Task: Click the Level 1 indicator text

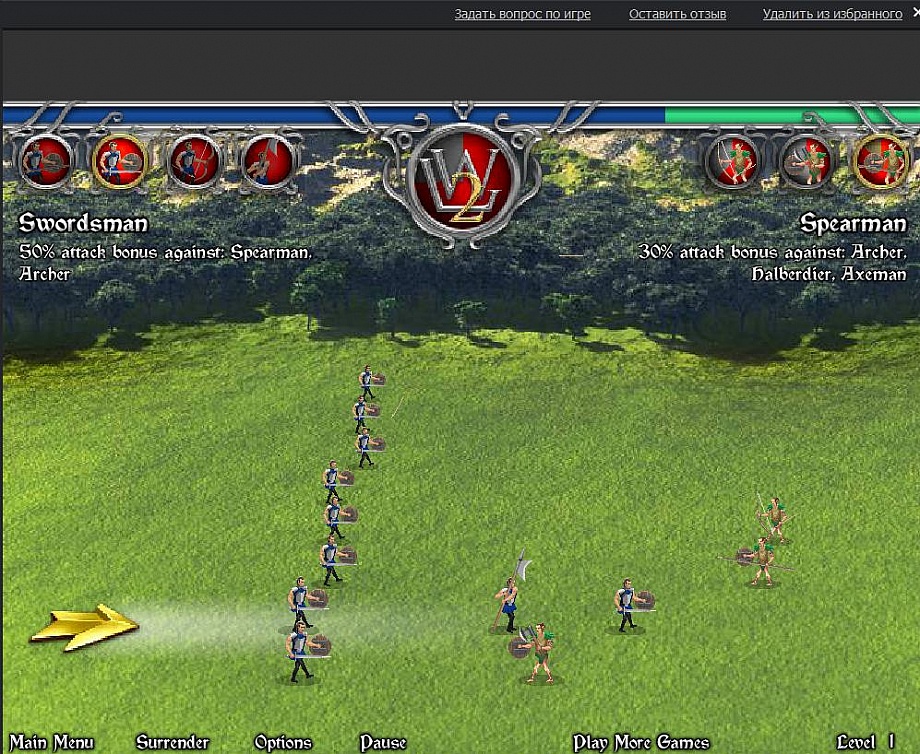Action: (x=866, y=742)
